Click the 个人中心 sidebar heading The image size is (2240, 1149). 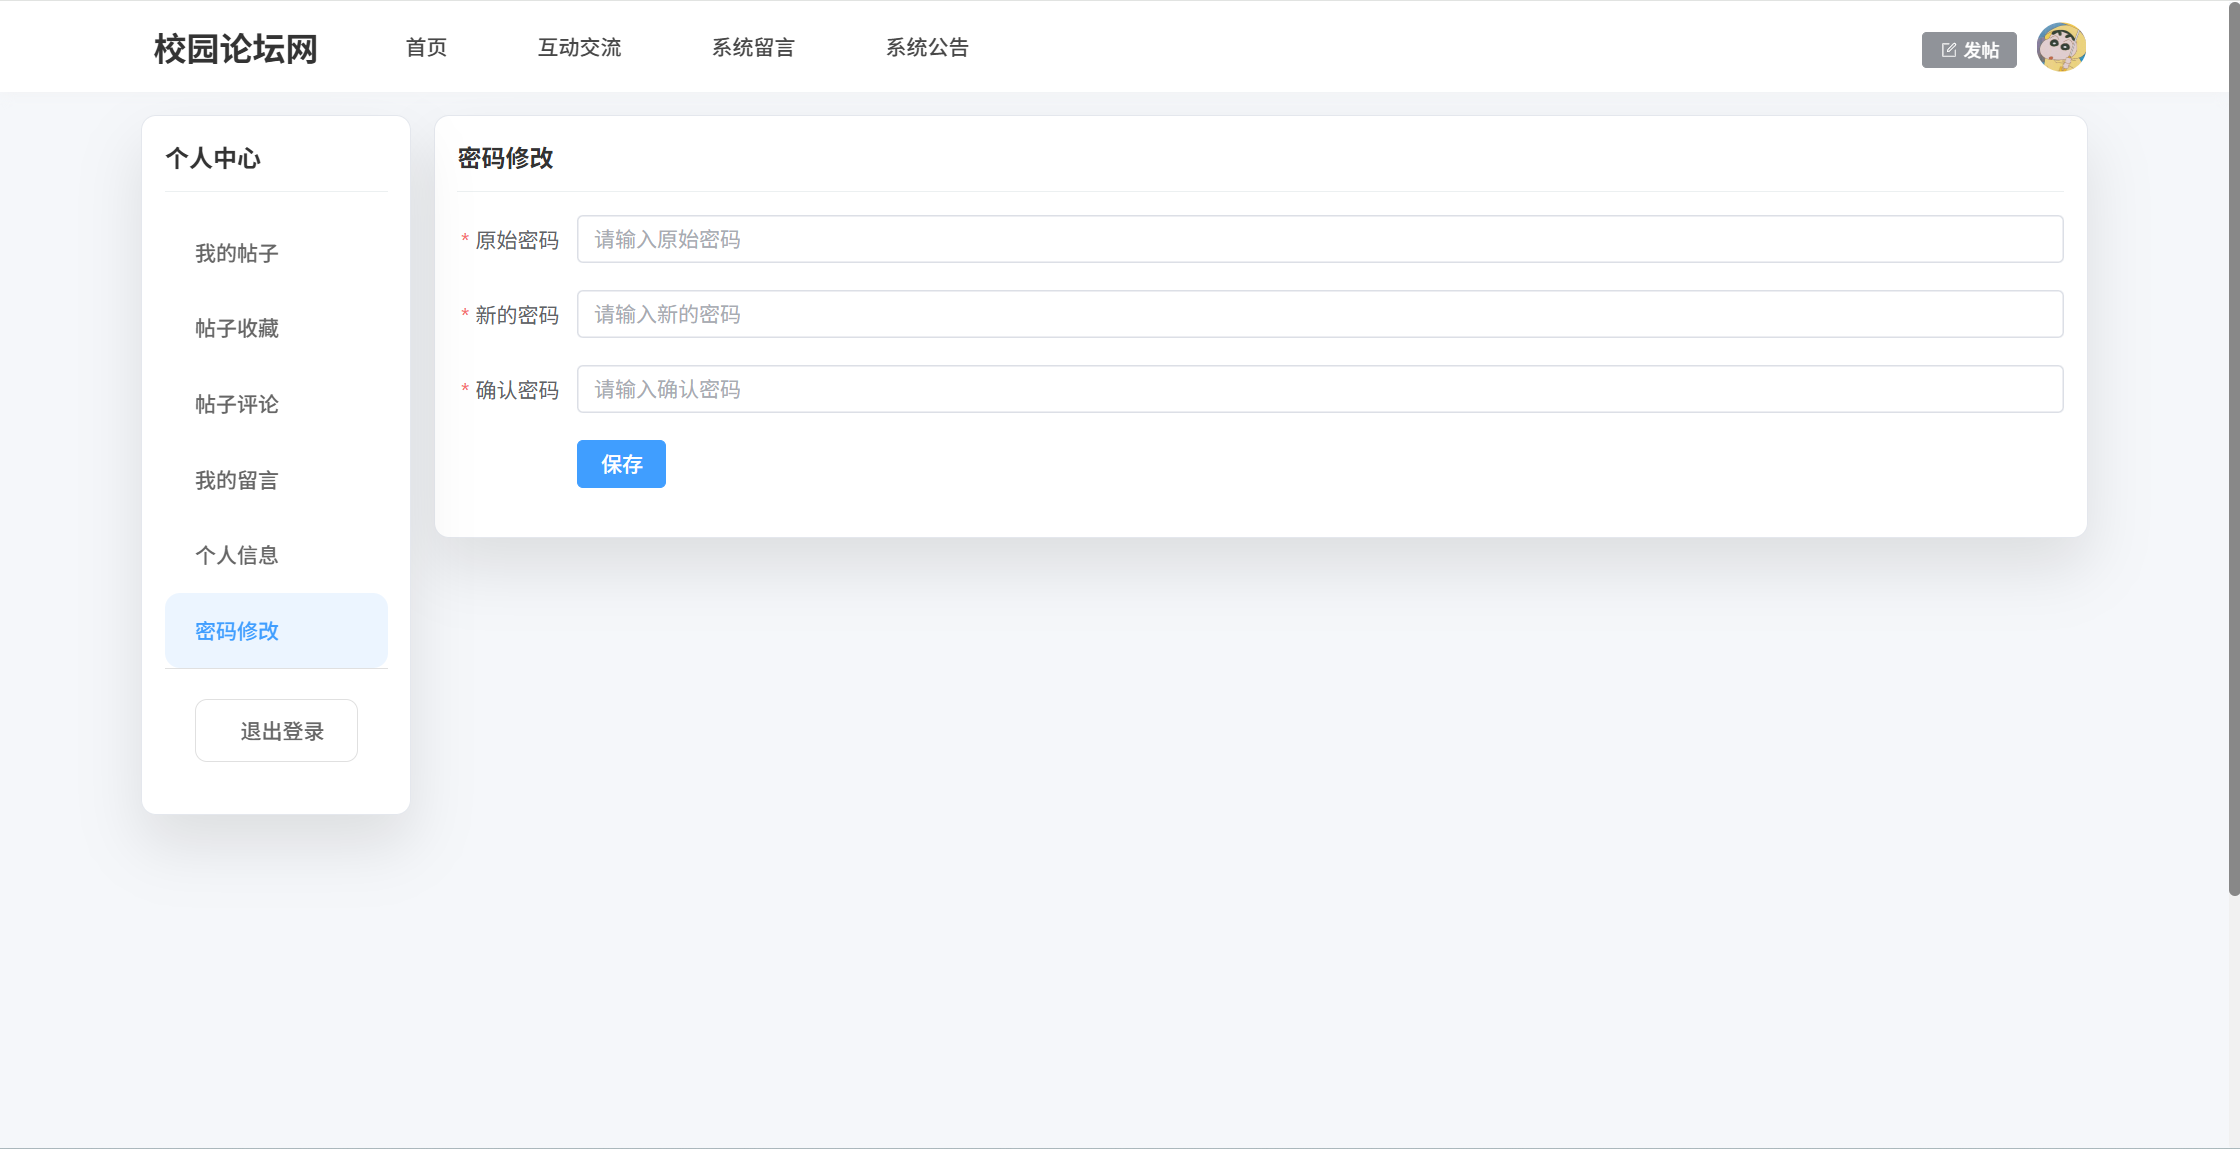213,158
